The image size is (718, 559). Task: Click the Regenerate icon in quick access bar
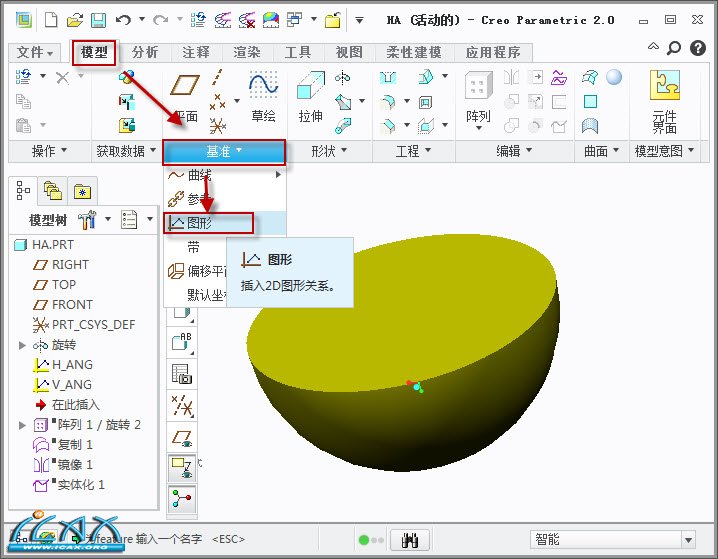tap(199, 20)
